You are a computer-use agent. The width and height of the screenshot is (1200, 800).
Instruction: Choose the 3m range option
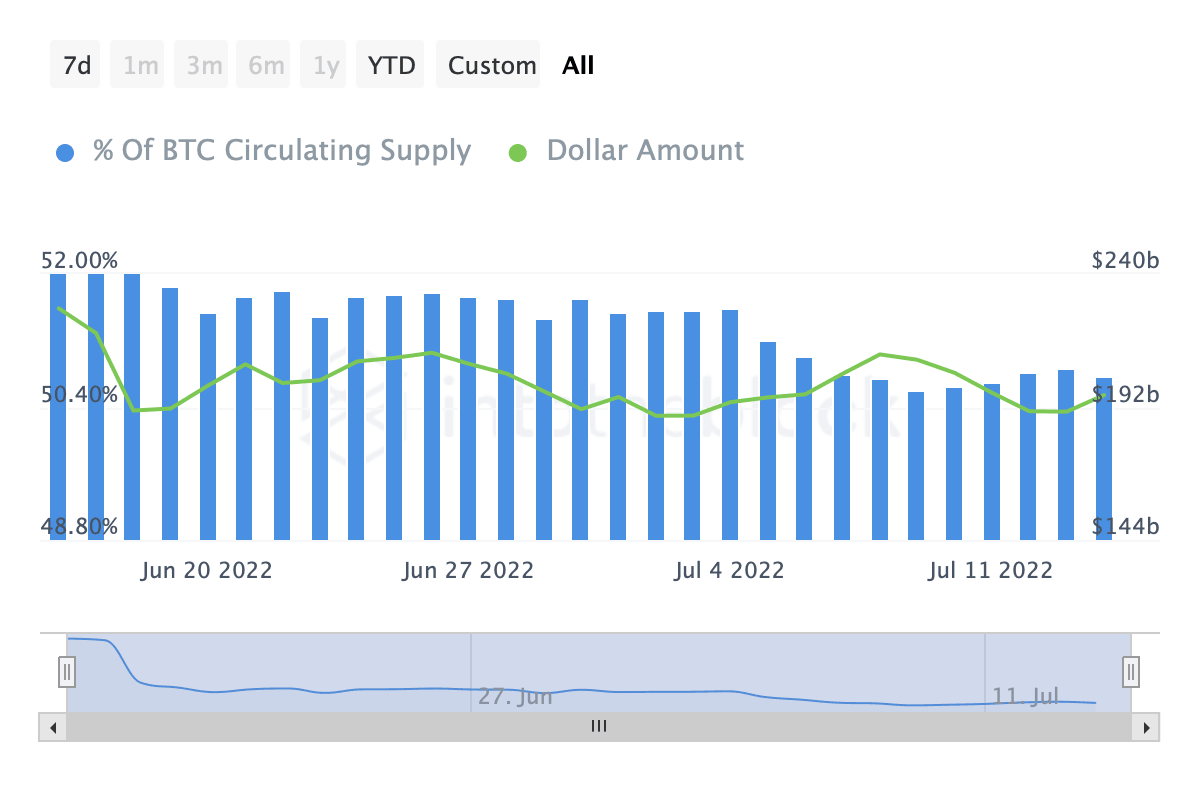204,66
